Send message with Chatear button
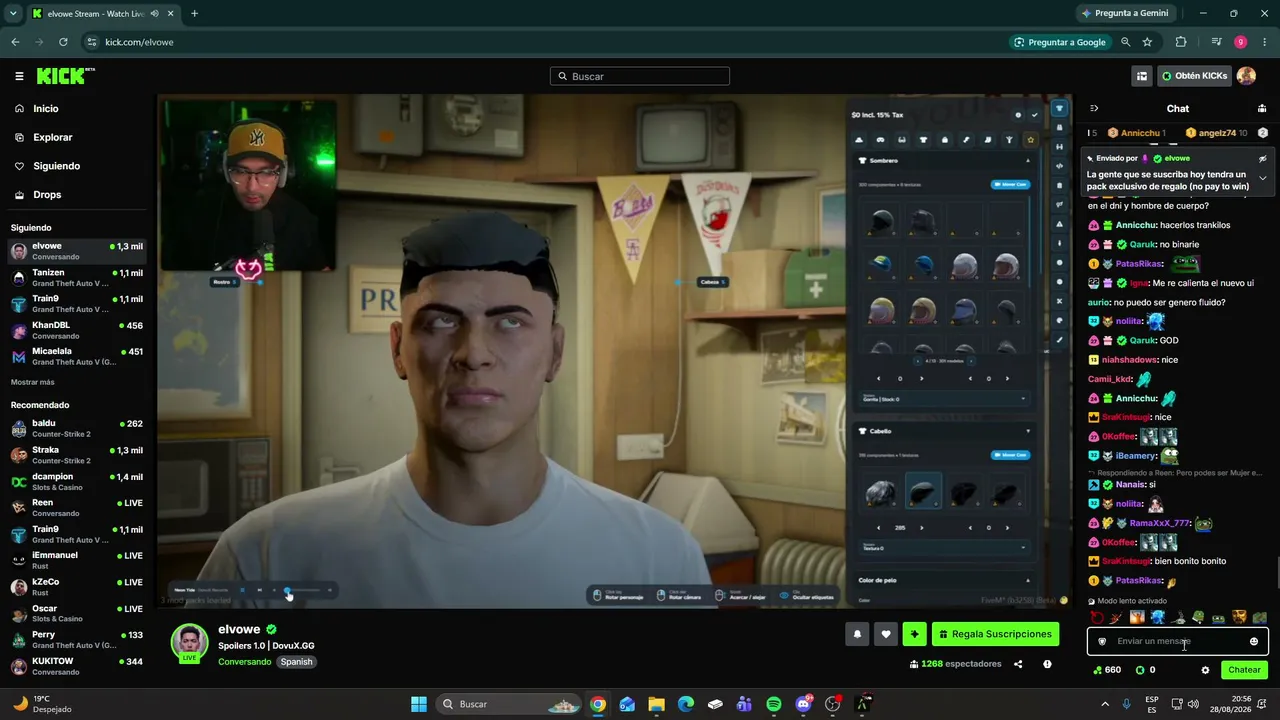This screenshot has width=1280, height=720. click(x=1244, y=670)
